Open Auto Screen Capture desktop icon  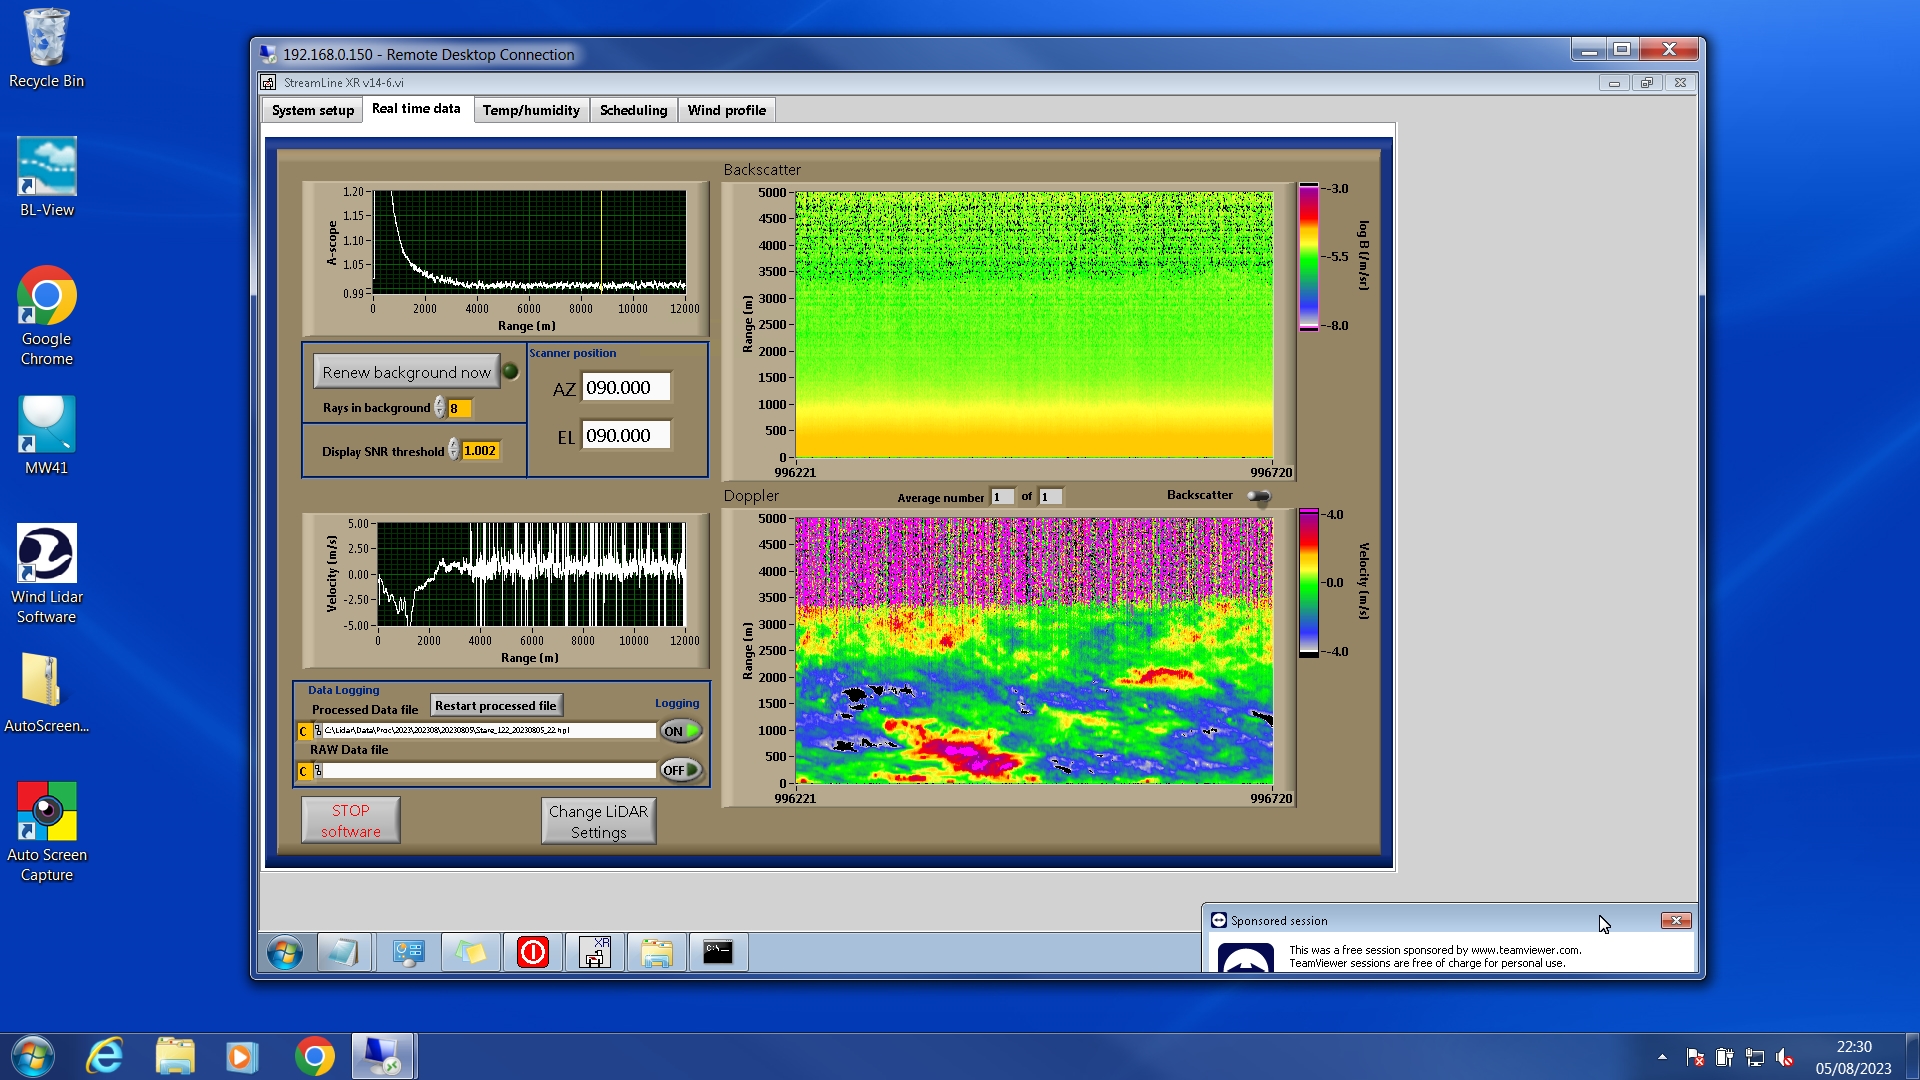pos(46,831)
